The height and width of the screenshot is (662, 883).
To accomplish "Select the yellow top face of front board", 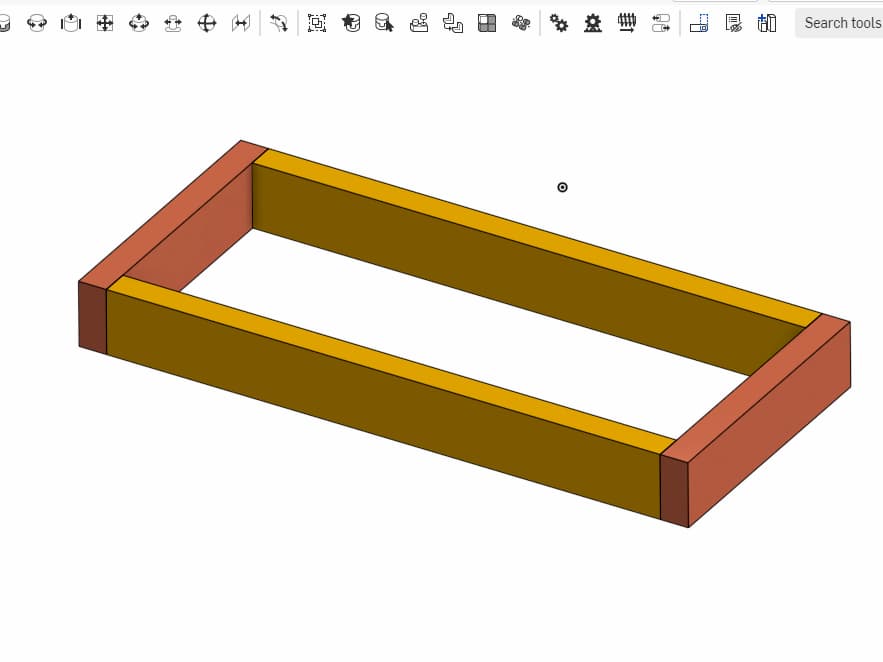I will coord(391,364).
